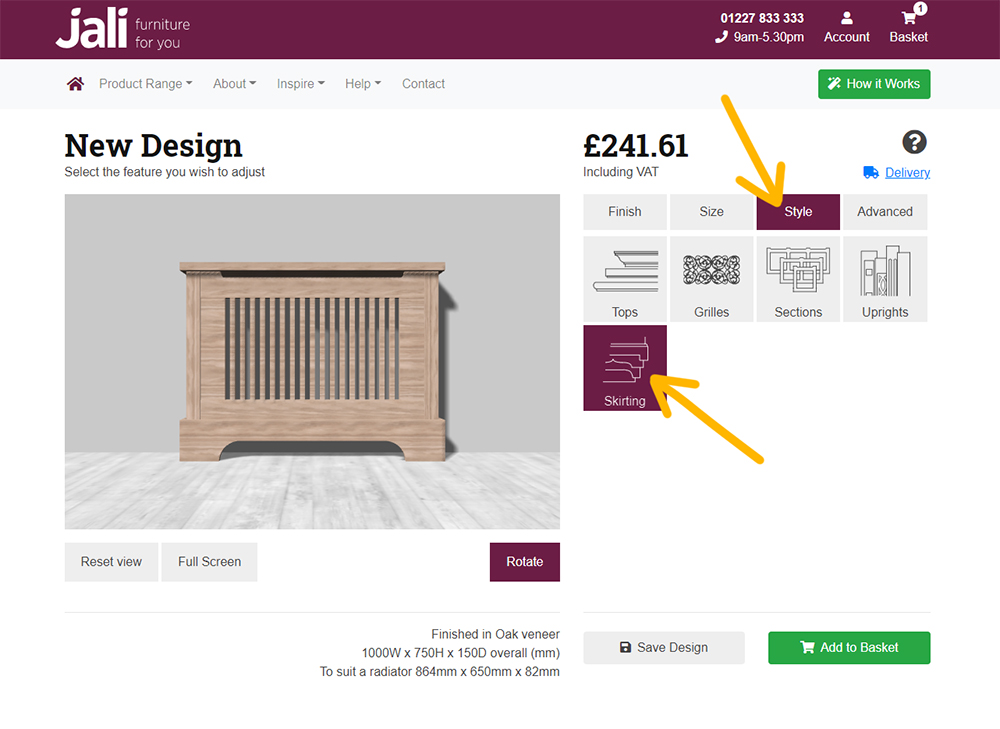Click the '1000W x 750H x 150D overall (mm)' text
The height and width of the screenshot is (729, 1000).
[460, 653]
